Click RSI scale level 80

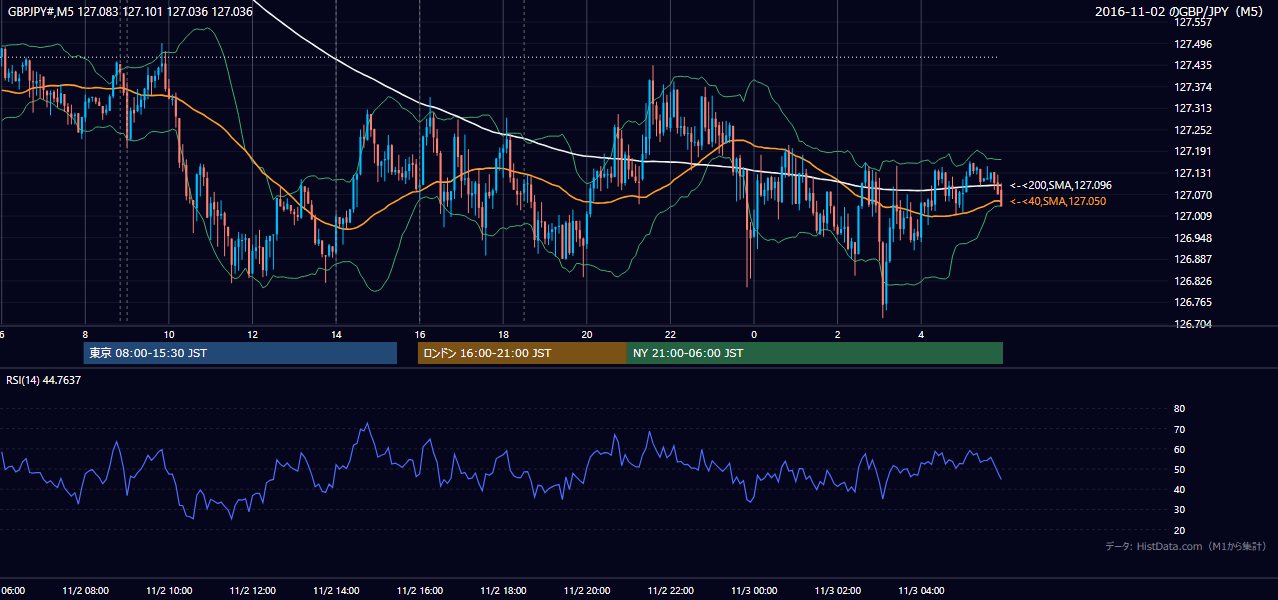[x=1179, y=409]
